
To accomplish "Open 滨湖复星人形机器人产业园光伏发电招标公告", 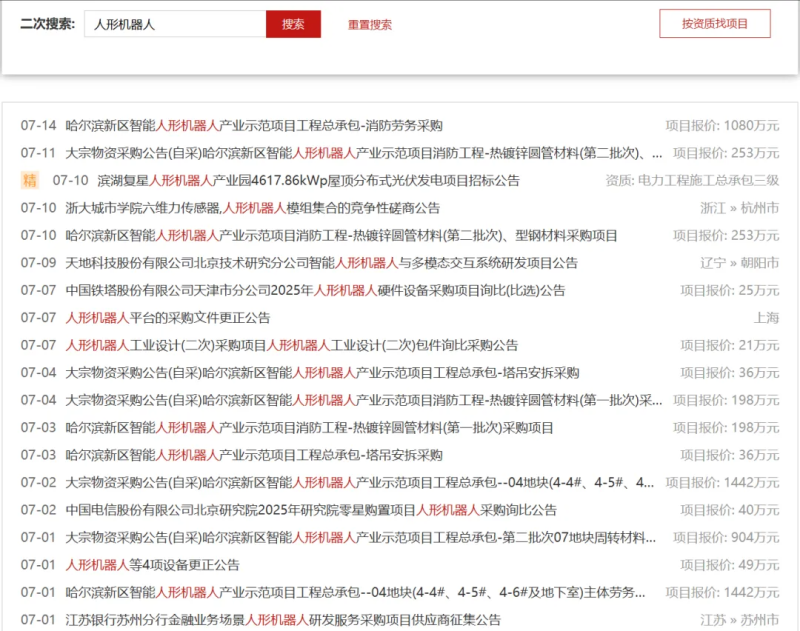I will coord(308,181).
